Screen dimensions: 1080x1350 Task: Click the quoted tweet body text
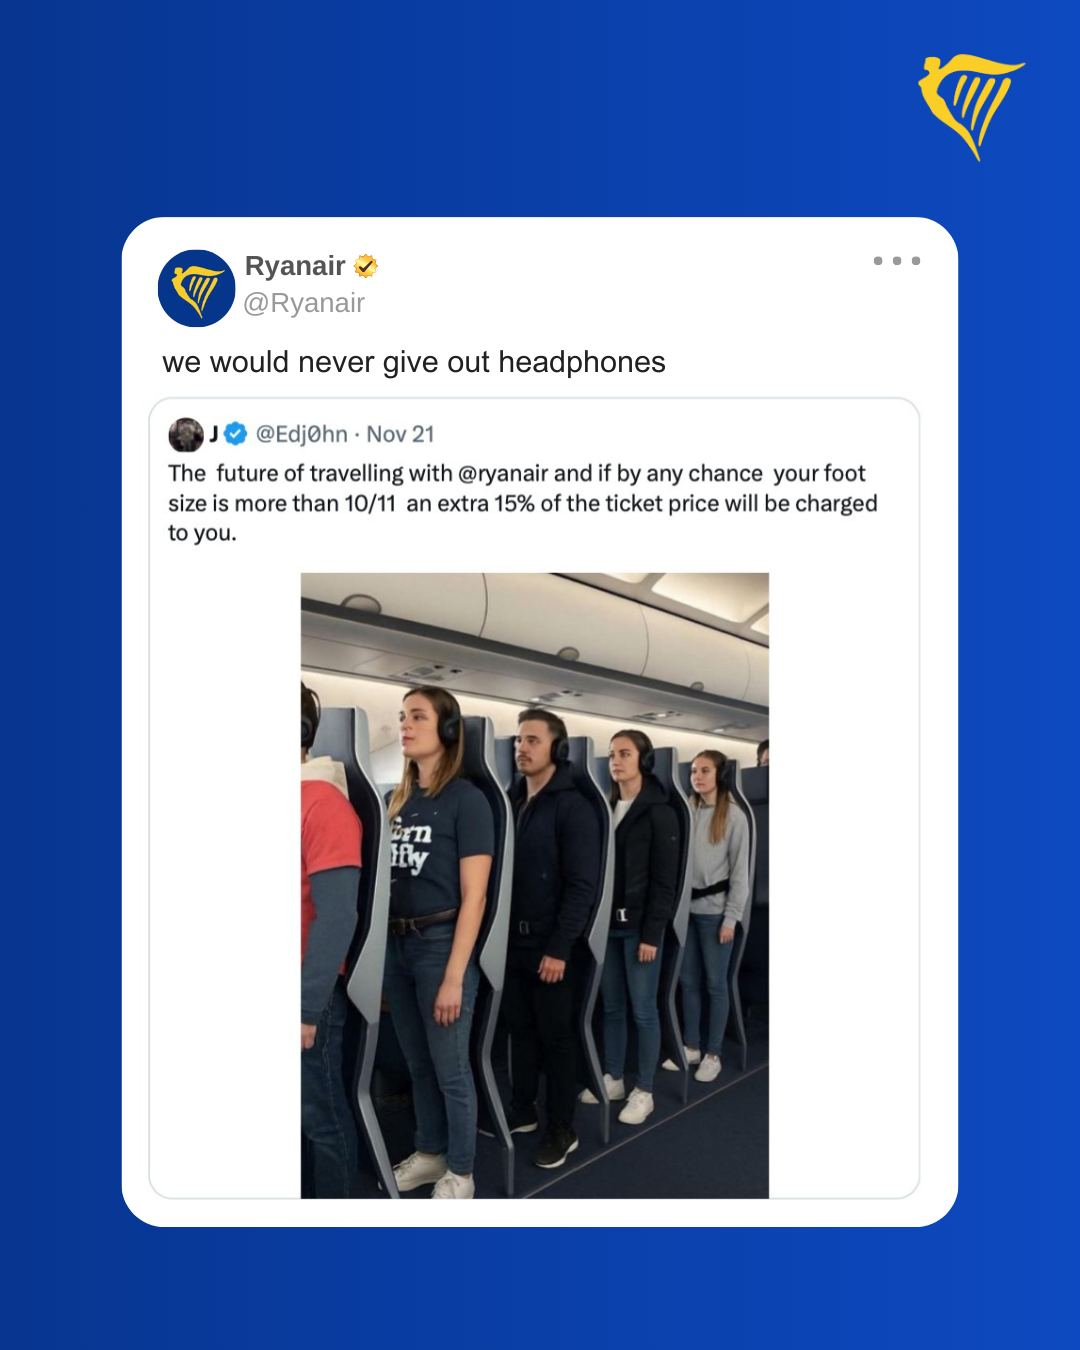pos(522,503)
